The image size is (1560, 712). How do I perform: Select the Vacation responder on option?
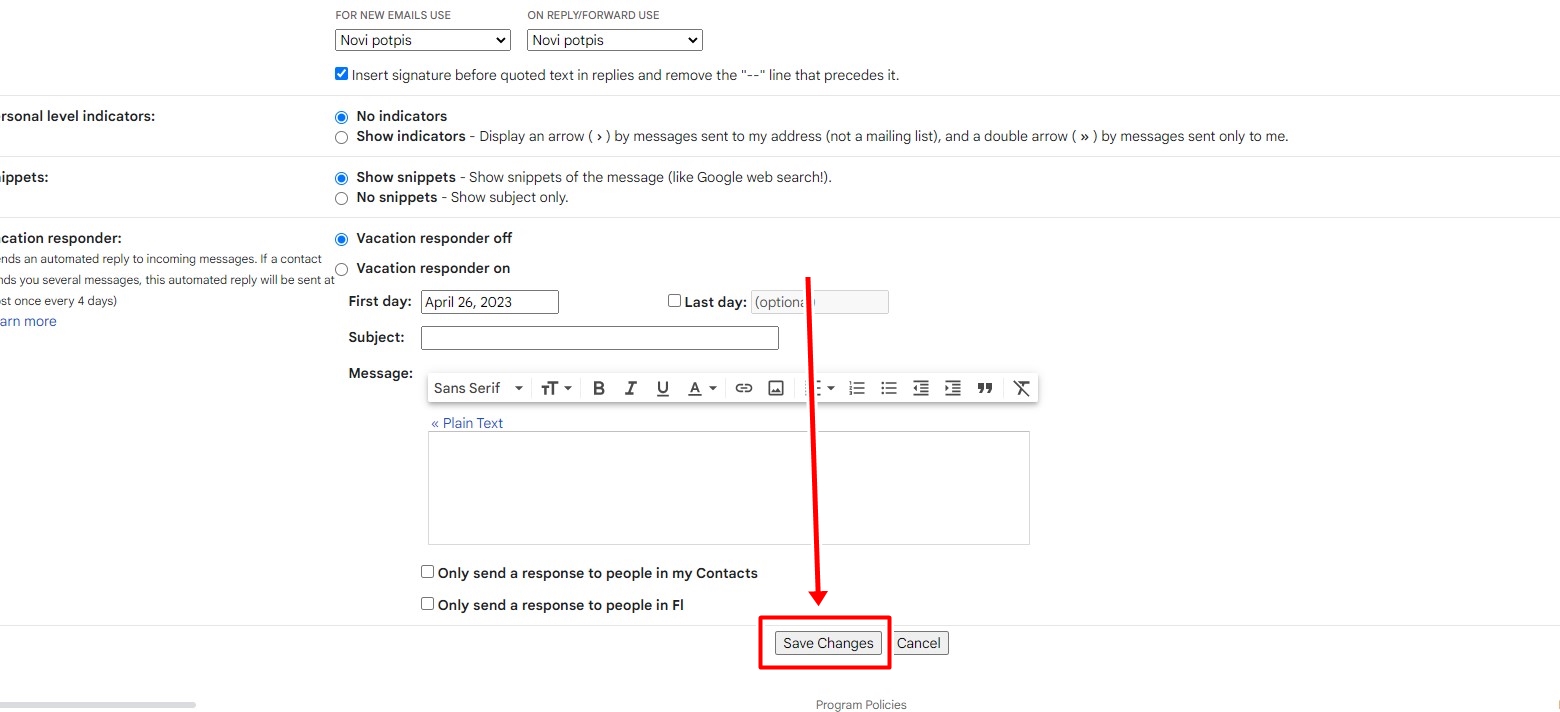pyautogui.click(x=342, y=269)
